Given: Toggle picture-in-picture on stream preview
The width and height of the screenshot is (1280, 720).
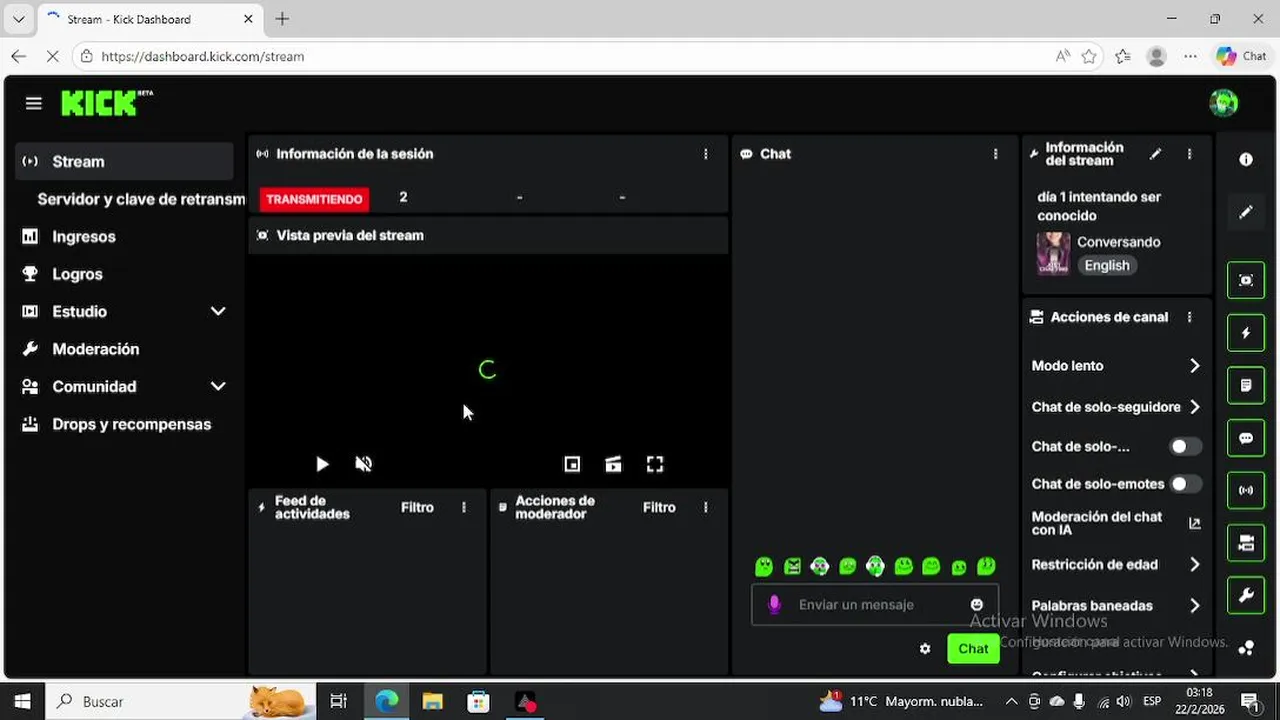Looking at the screenshot, I should tap(572, 464).
